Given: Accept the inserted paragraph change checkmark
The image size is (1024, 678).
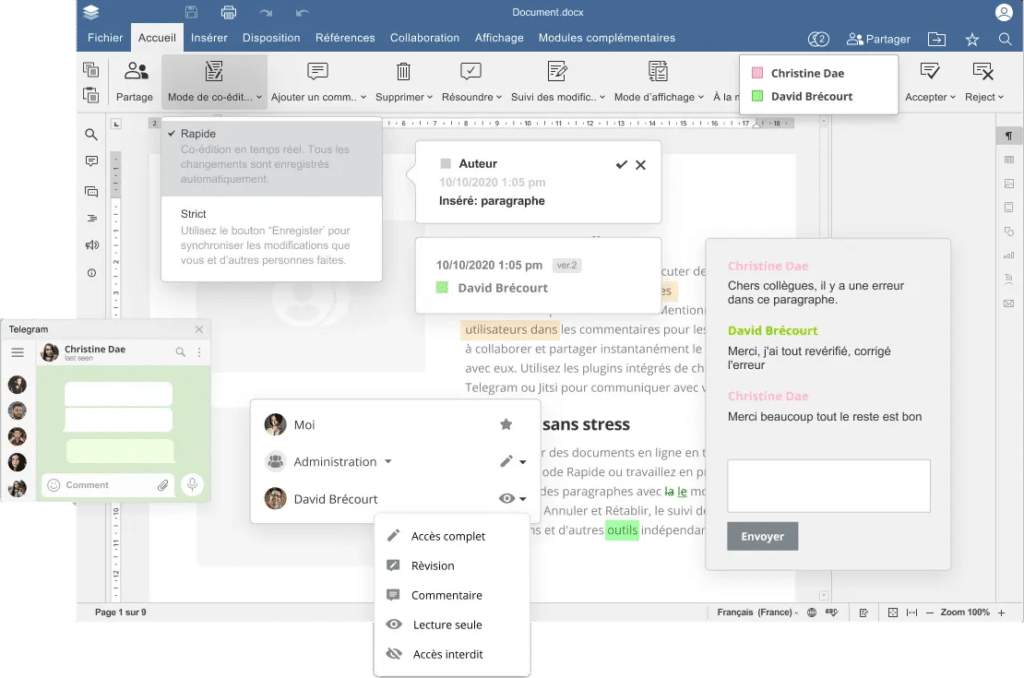Looking at the screenshot, I should point(622,165).
